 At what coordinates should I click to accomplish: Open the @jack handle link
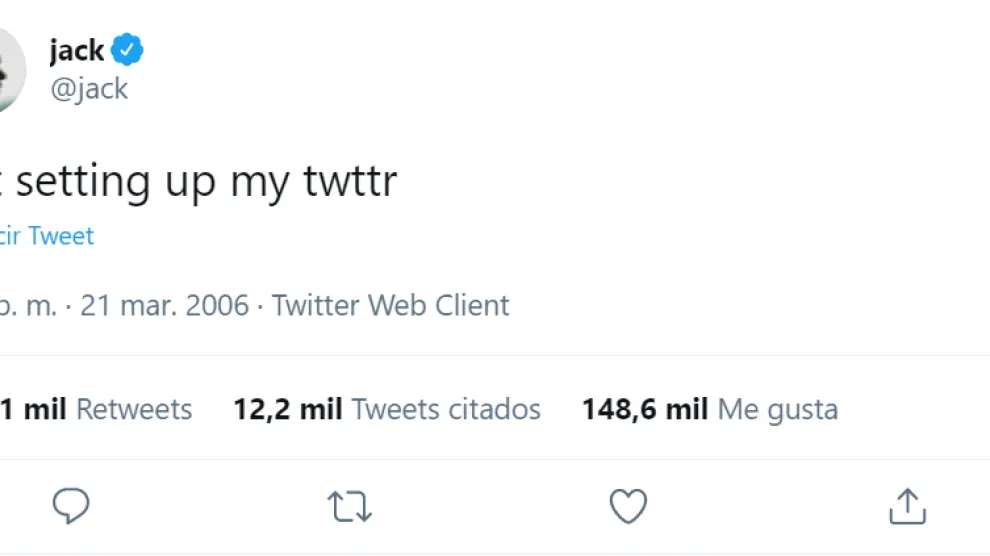pyautogui.click(x=89, y=88)
